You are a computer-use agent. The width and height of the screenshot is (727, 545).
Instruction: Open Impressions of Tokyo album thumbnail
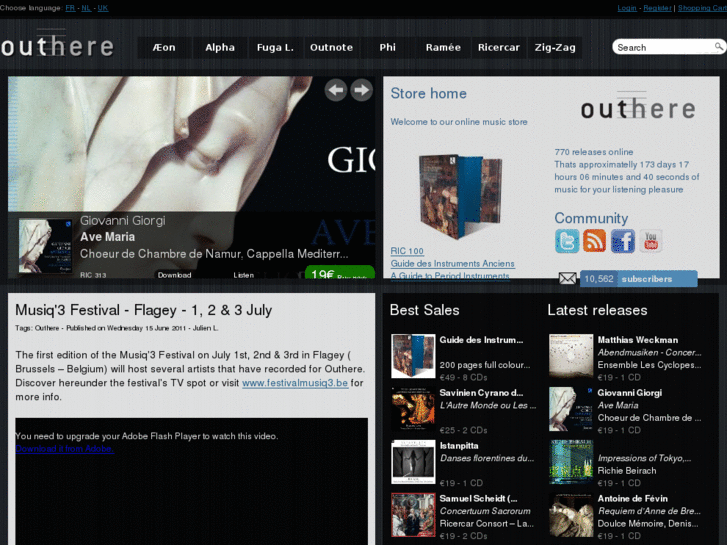(x=571, y=462)
